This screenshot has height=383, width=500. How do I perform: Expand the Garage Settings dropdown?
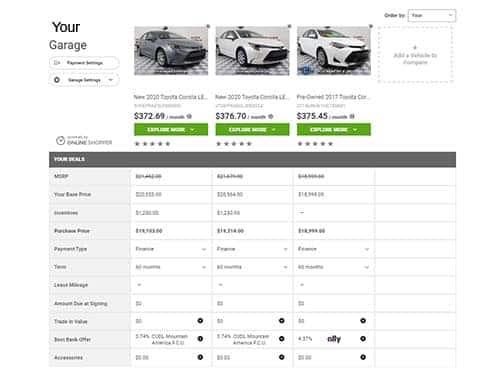tap(84, 80)
